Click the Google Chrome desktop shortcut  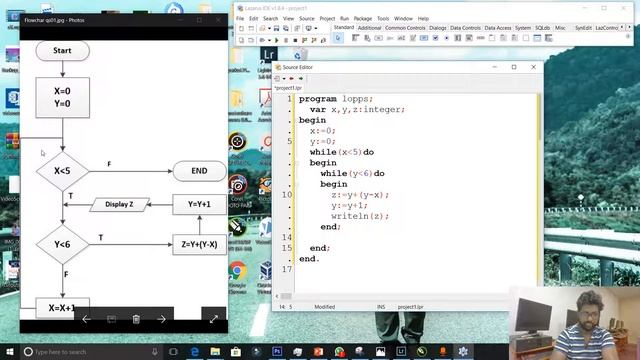pos(238,278)
